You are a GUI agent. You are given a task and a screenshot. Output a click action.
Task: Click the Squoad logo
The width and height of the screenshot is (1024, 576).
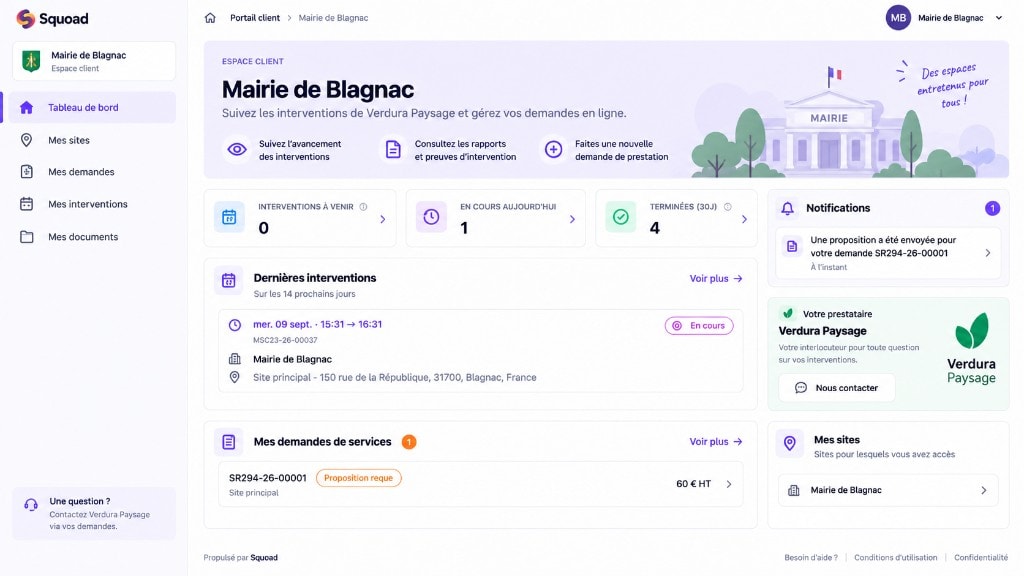[x=52, y=18]
